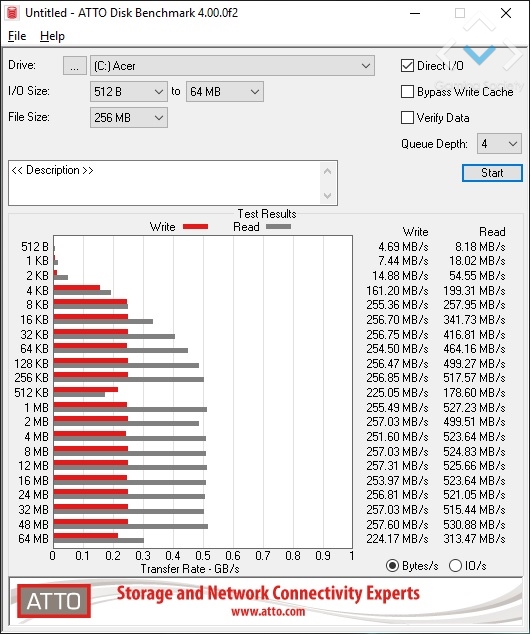The width and height of the screenshot is (530, 634).
Task: Enable the Verify Data checkbox
Action: tap(407, 118)
